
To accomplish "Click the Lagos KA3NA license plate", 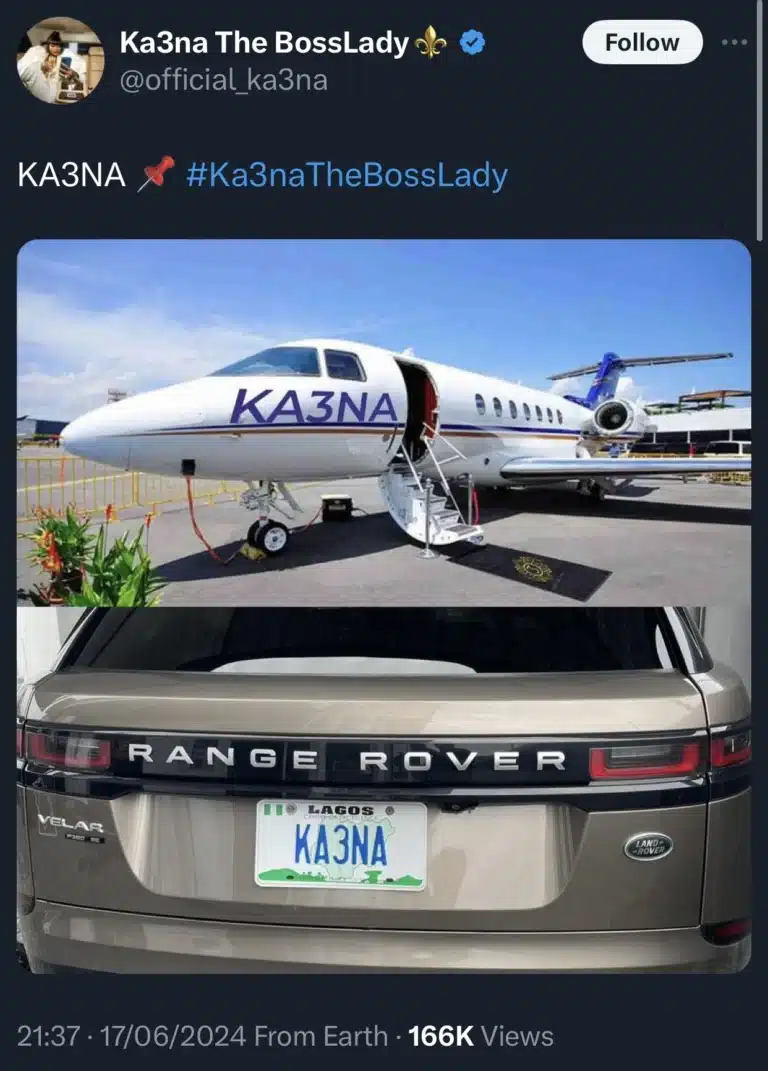I will point(341,846).
